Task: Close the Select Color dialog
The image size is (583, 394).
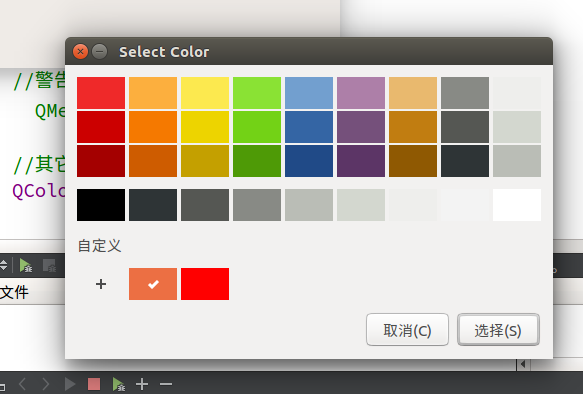Action: click(x=80, y=51)
